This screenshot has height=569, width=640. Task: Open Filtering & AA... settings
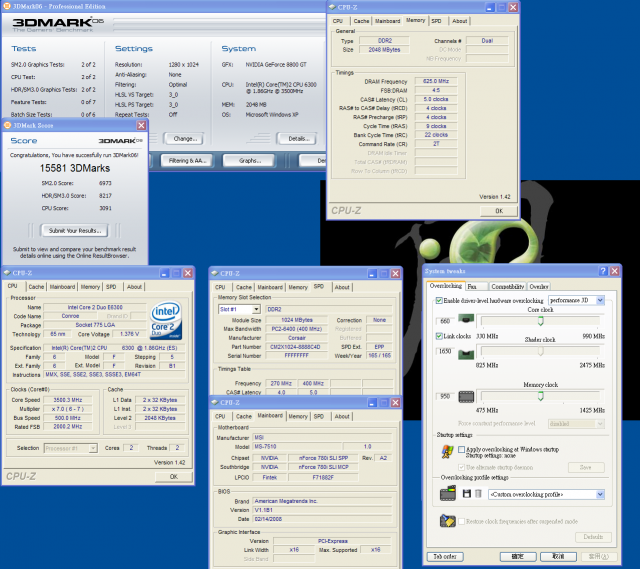[187, 160]
